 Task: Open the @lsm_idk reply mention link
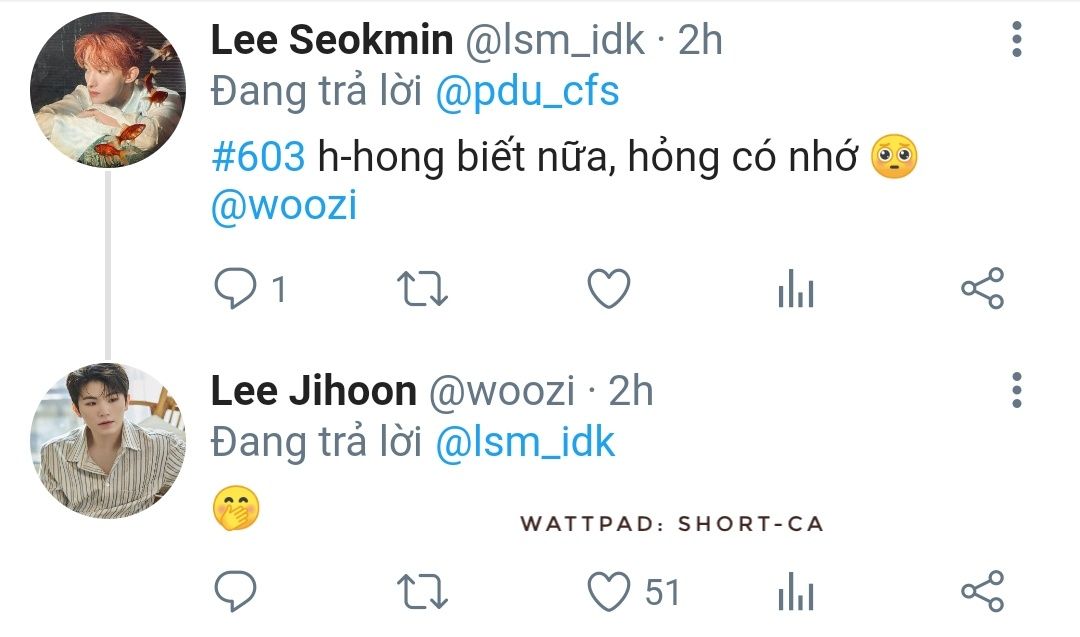(x=525, y=442)
